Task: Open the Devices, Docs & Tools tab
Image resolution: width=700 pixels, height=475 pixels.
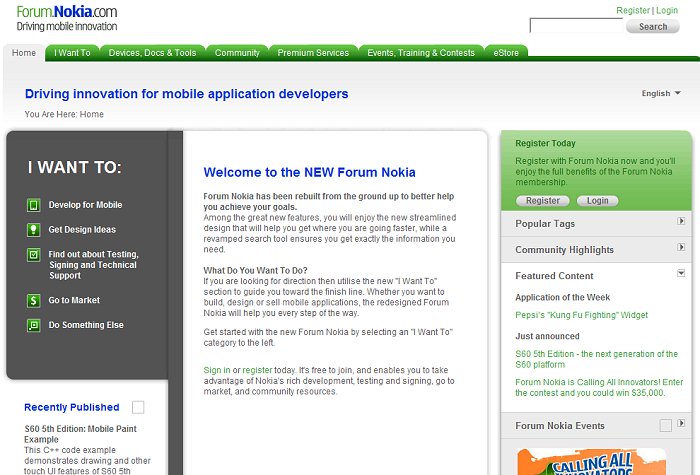Action: 152,53
